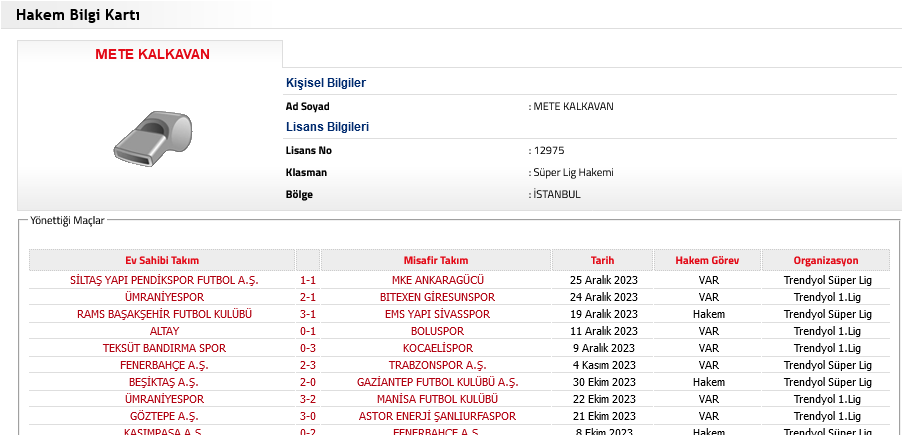Select the Ad Soyad value METE KALKAVAN

coord(573,106)
